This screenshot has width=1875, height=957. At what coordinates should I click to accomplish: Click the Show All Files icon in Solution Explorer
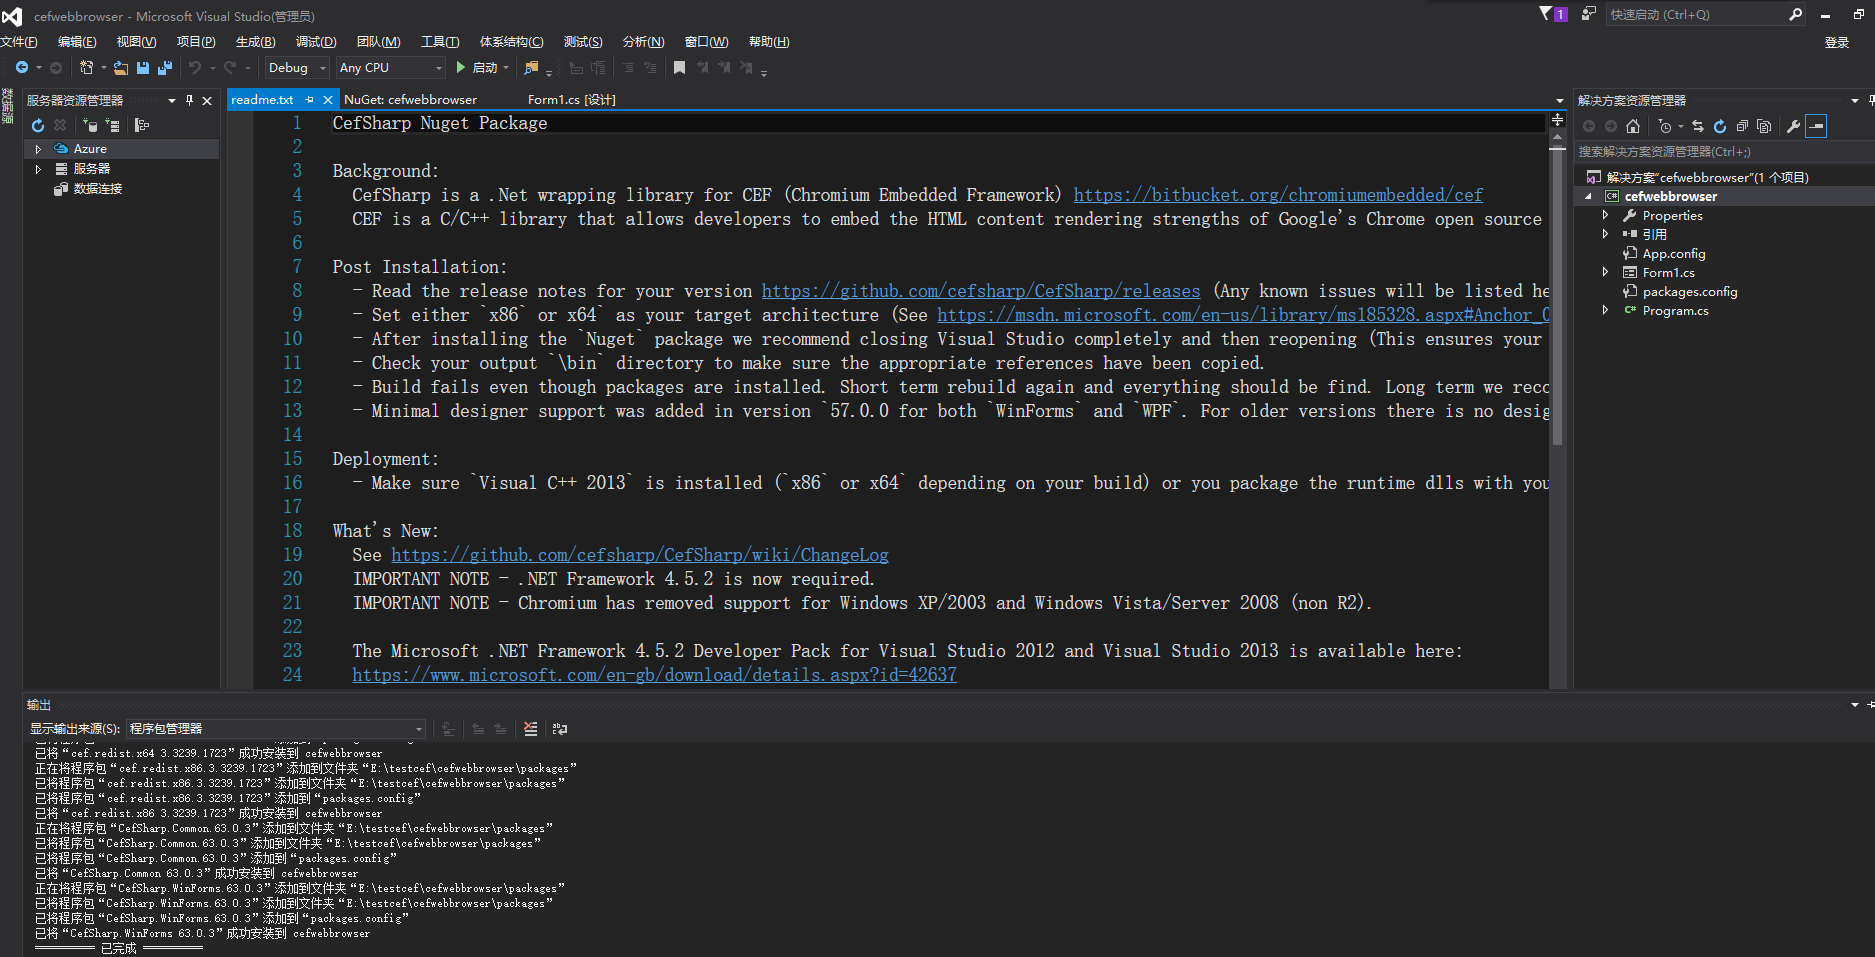(1764, 126)
